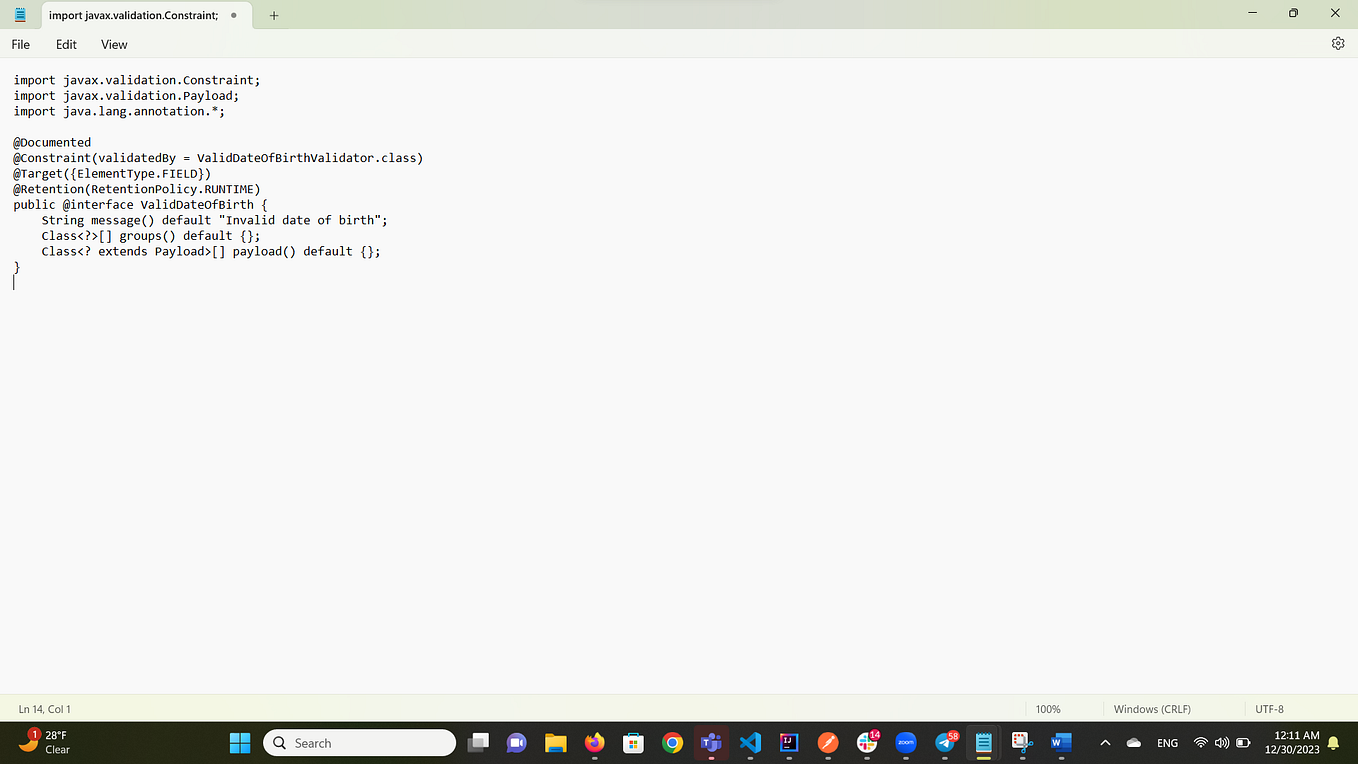The width and height of the screenshot is (1358, 764).
Task: Open Microsoft Teams from the taskbar
Action: [x=711, y=743]
